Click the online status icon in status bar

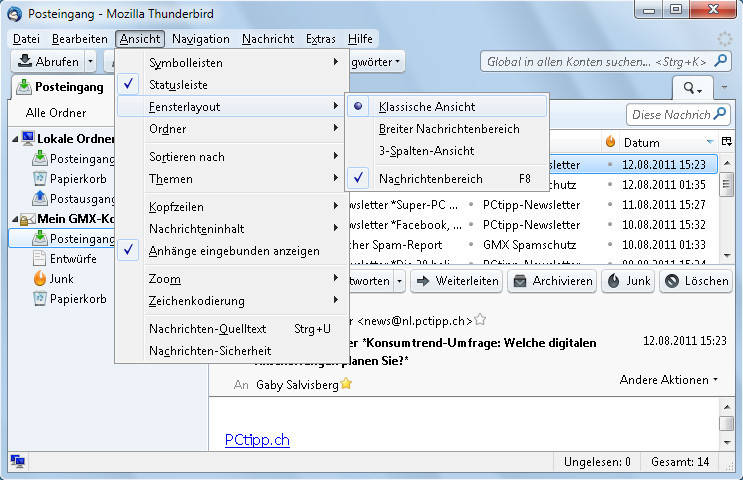18,461
